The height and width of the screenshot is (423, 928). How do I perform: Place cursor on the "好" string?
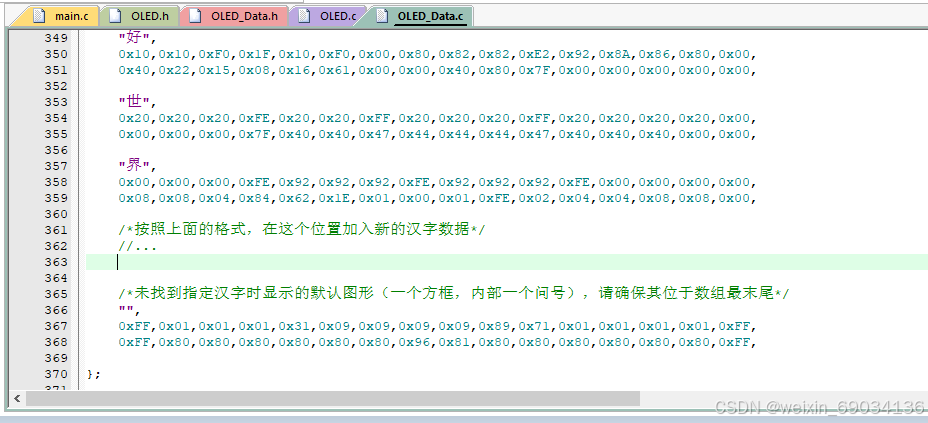[x=135, y=38]
